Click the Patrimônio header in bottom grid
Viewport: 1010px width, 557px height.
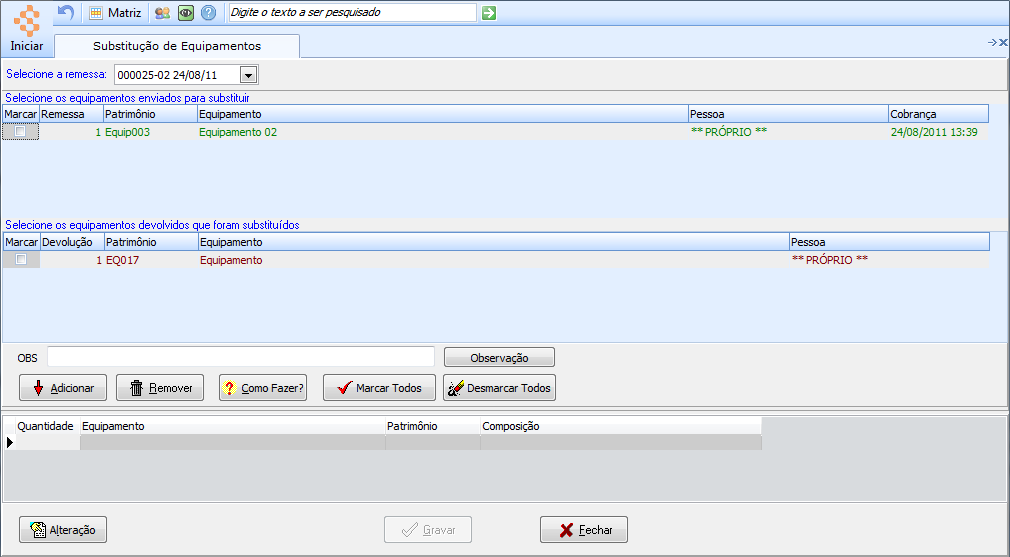433,426
